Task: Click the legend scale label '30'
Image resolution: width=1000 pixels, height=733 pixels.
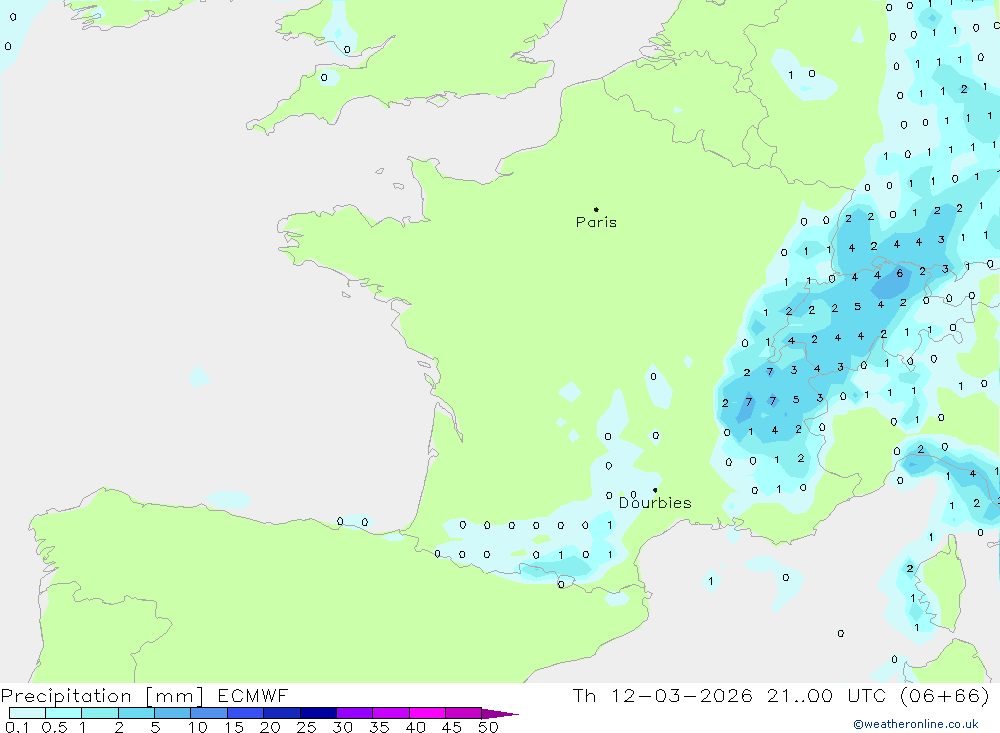Action: point(342,727)
